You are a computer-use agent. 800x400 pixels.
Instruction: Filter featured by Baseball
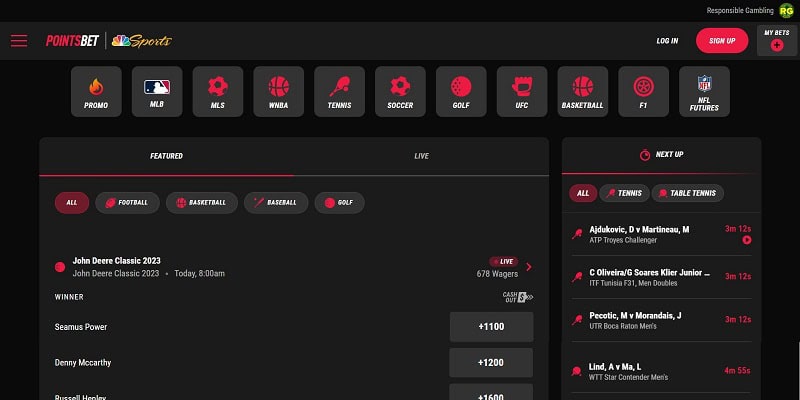(276, 203)
